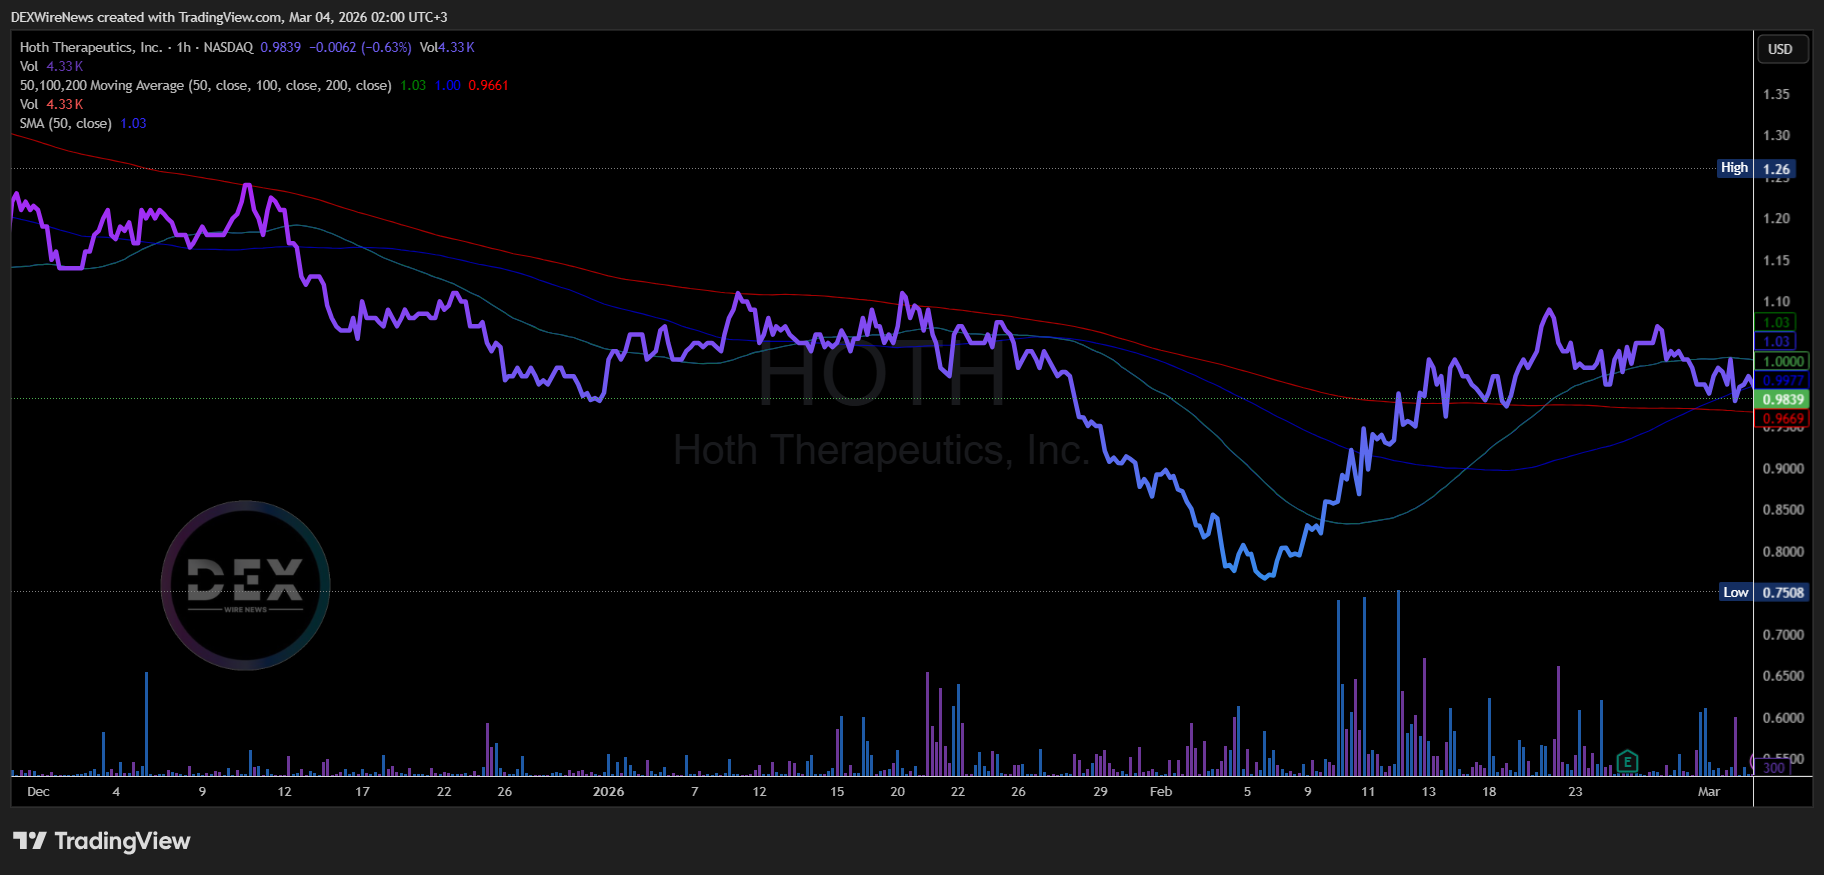Click the 'Feb' label on the time axis
This screenshot has height=875, width=1824.
(x=1161, y=791)
